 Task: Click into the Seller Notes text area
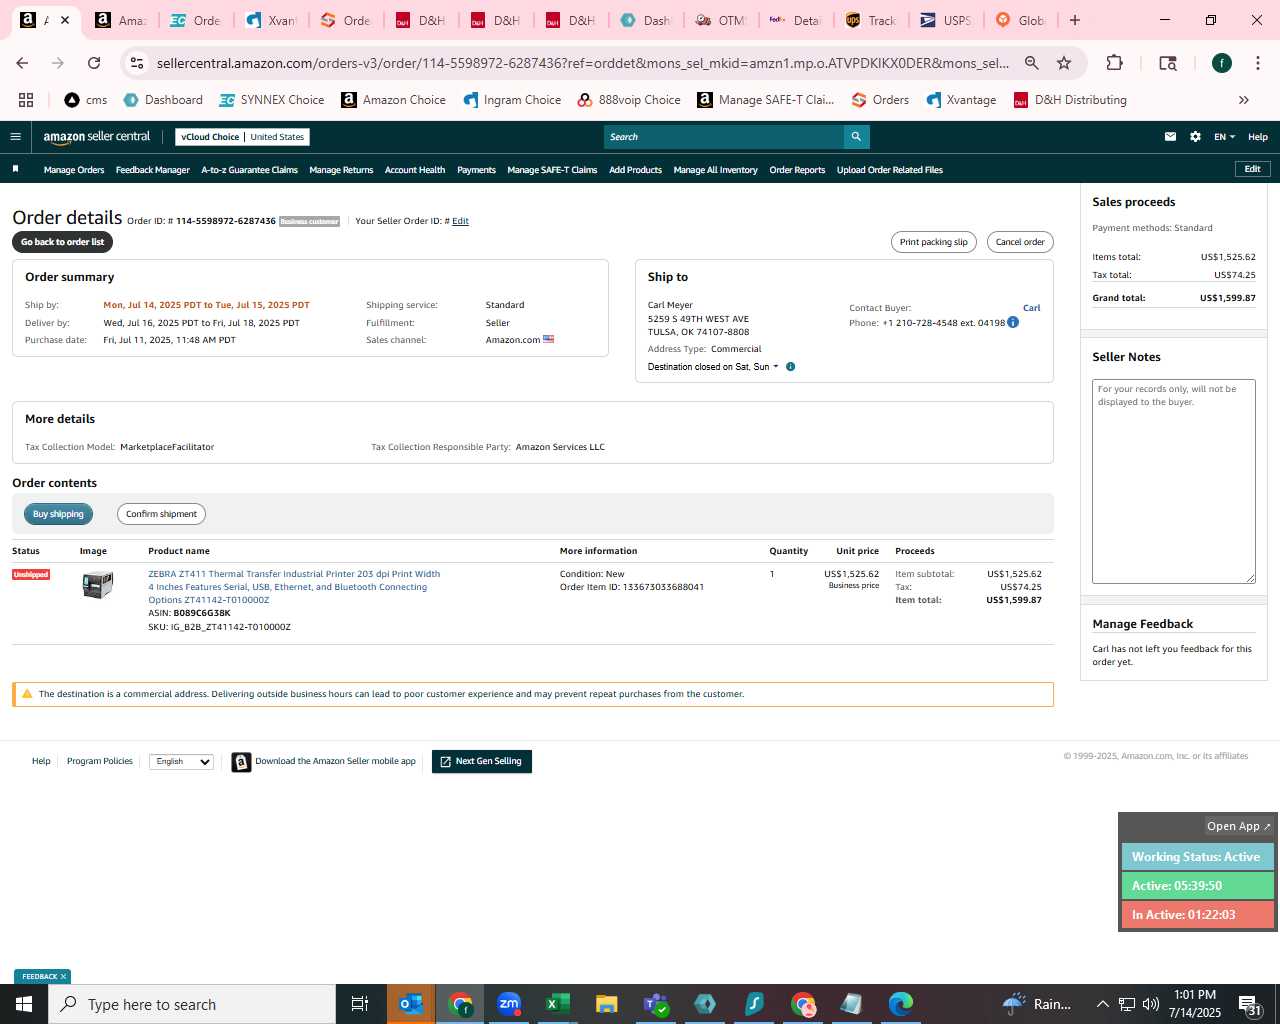coord(1174,481)
